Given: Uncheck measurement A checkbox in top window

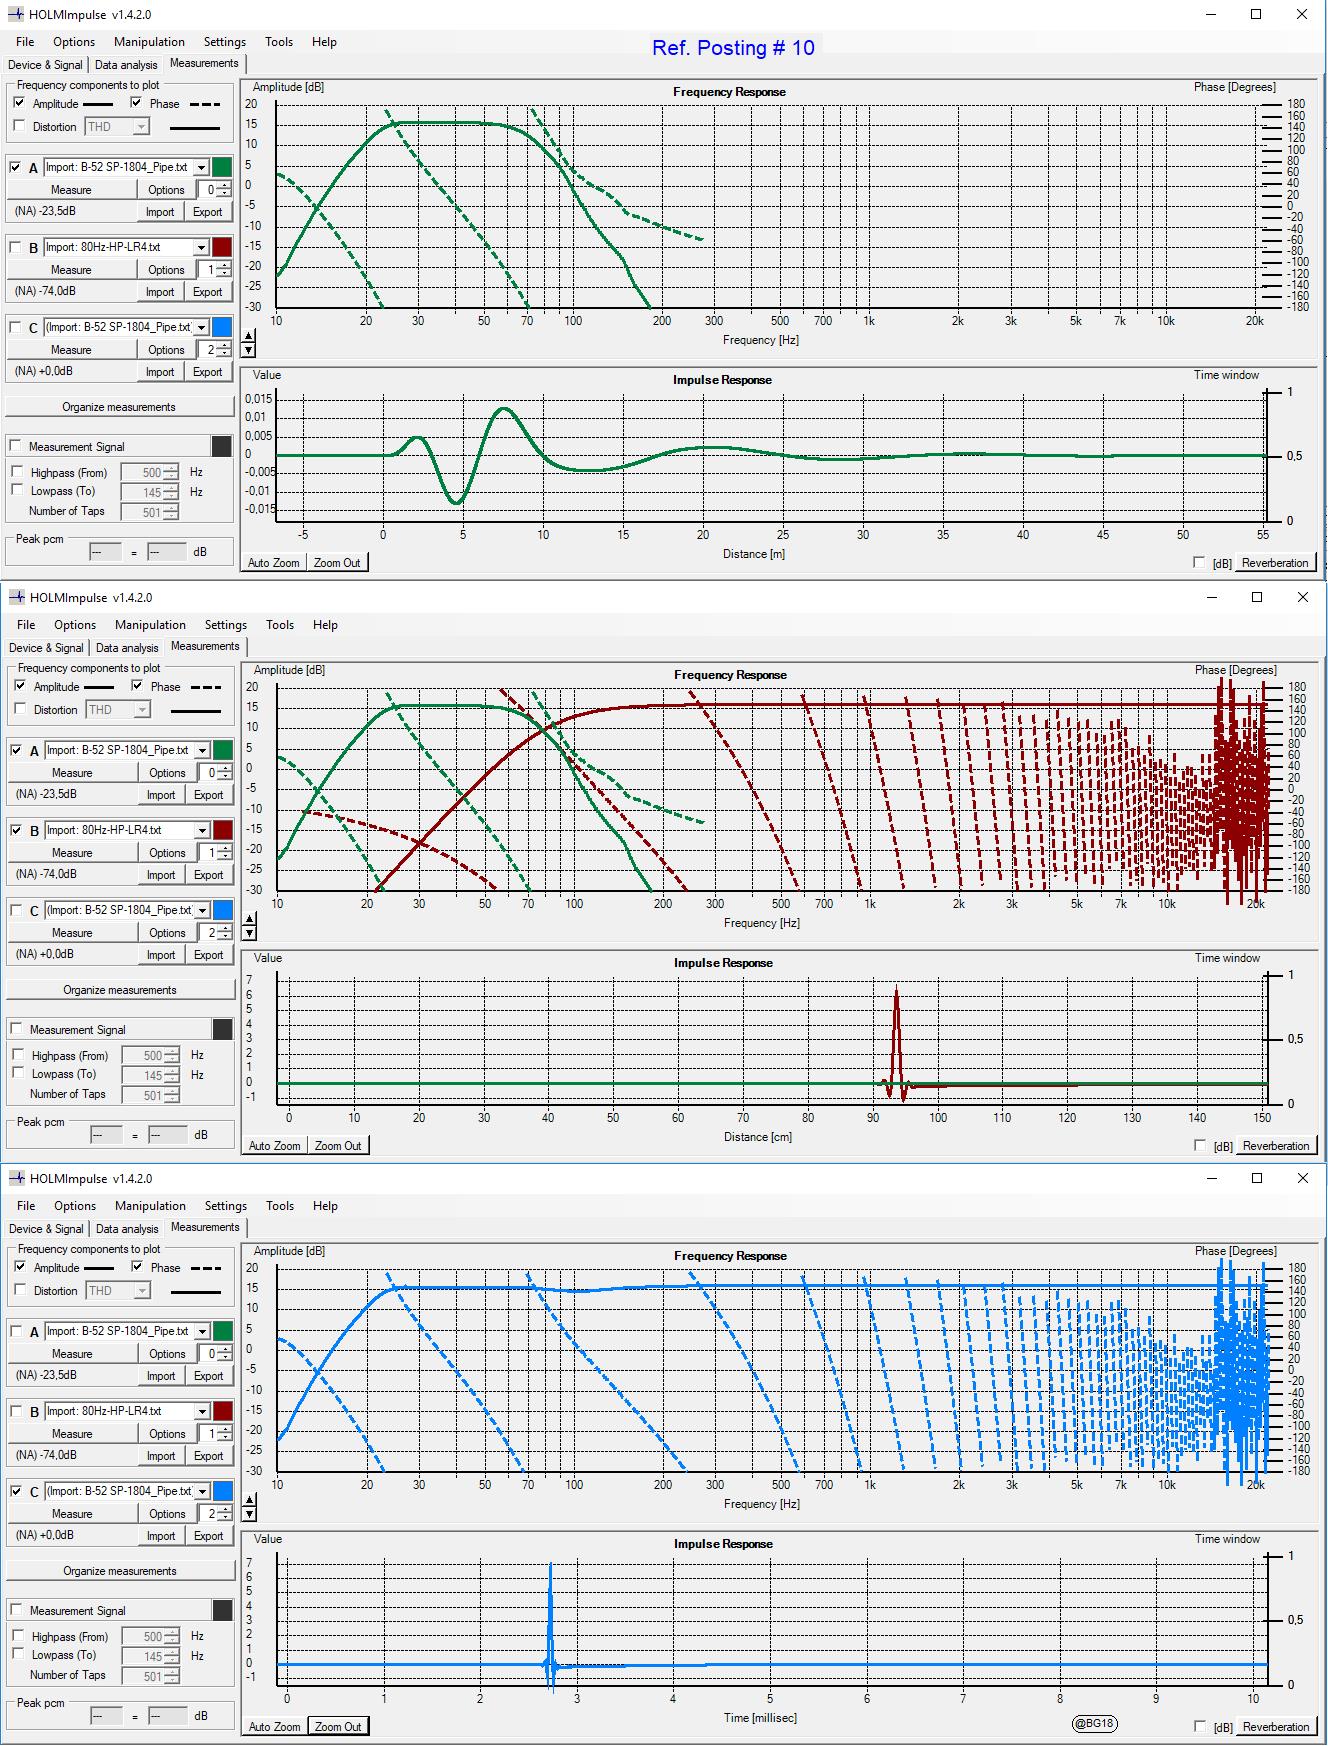Looking at the screenshot, I should pos(16,167).
